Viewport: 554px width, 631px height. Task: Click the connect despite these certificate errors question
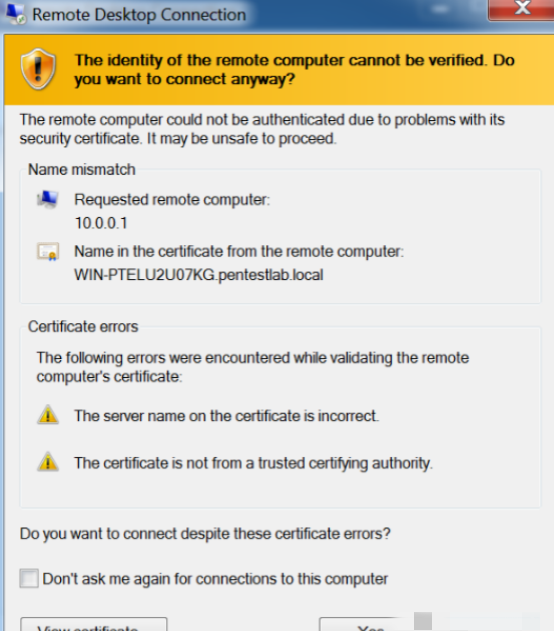pos(205,534)
